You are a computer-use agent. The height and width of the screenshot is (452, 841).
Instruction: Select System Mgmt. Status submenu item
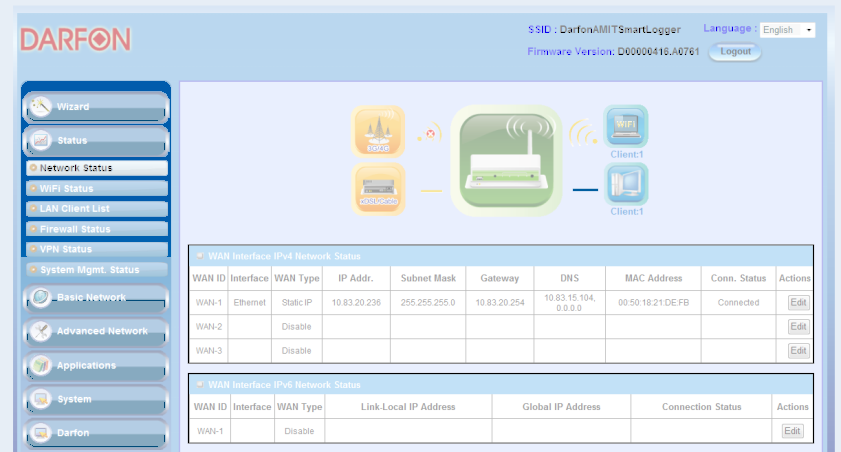(97, 270)
